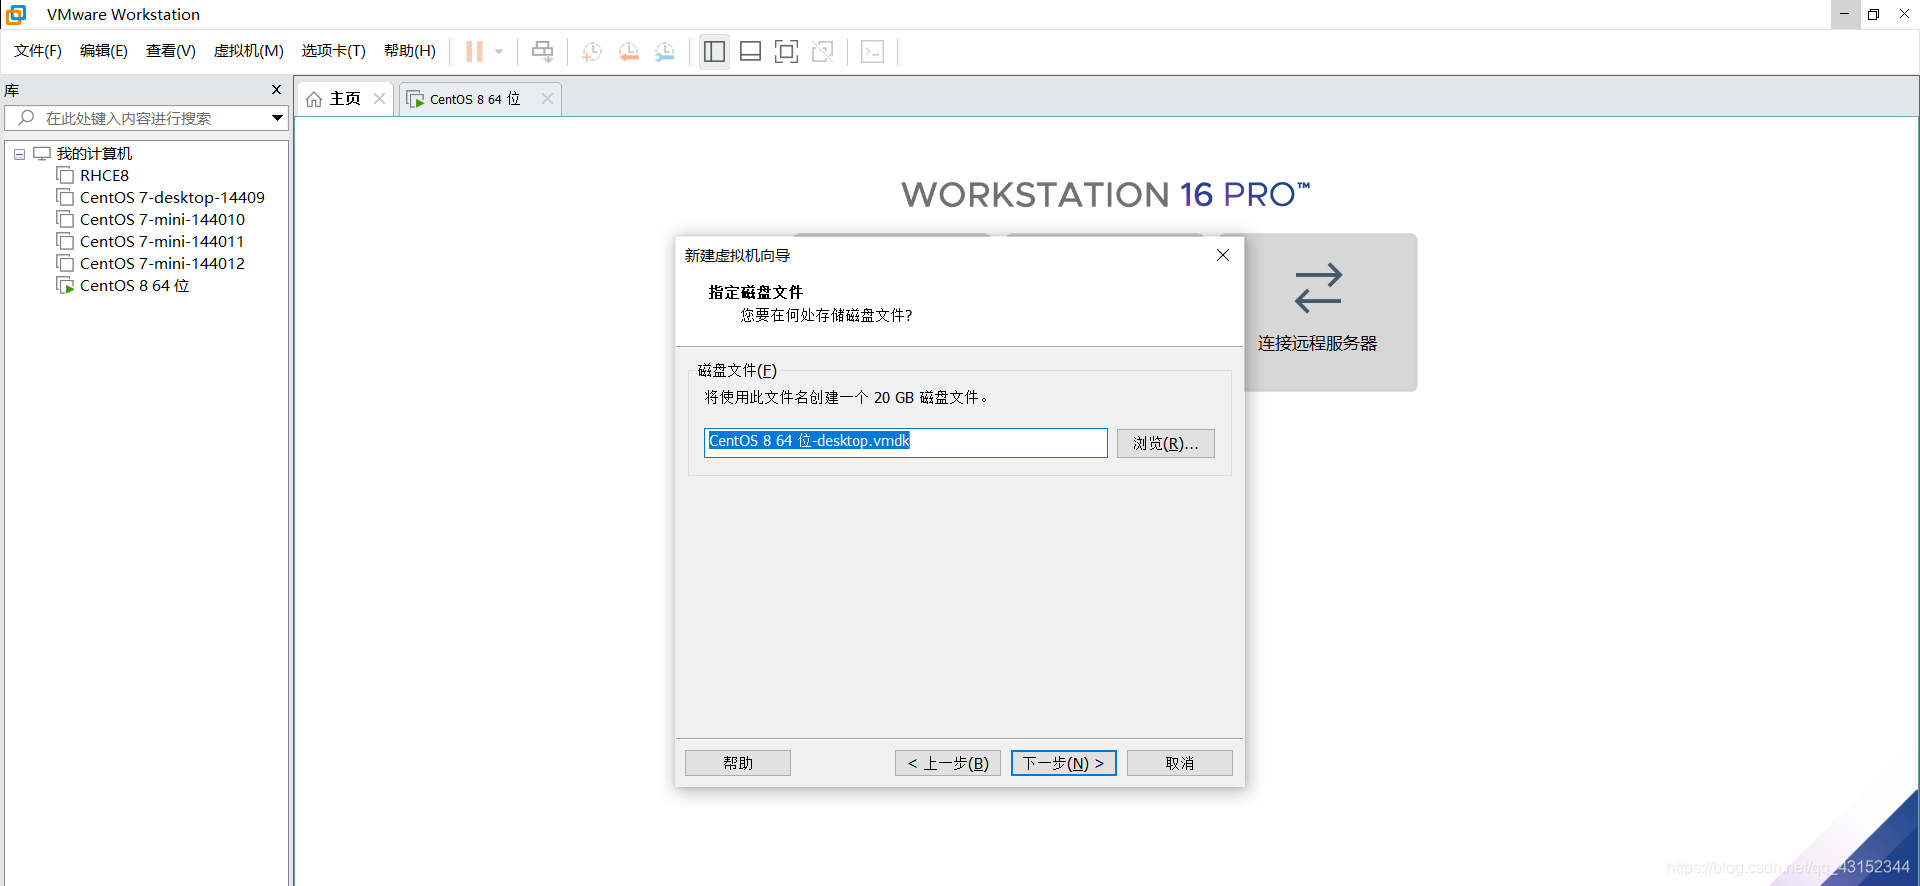The width and height of the screenshot is (1920, 886).
Task: Open the 虚拟机(M) menu
Action: tap(249, 51)
